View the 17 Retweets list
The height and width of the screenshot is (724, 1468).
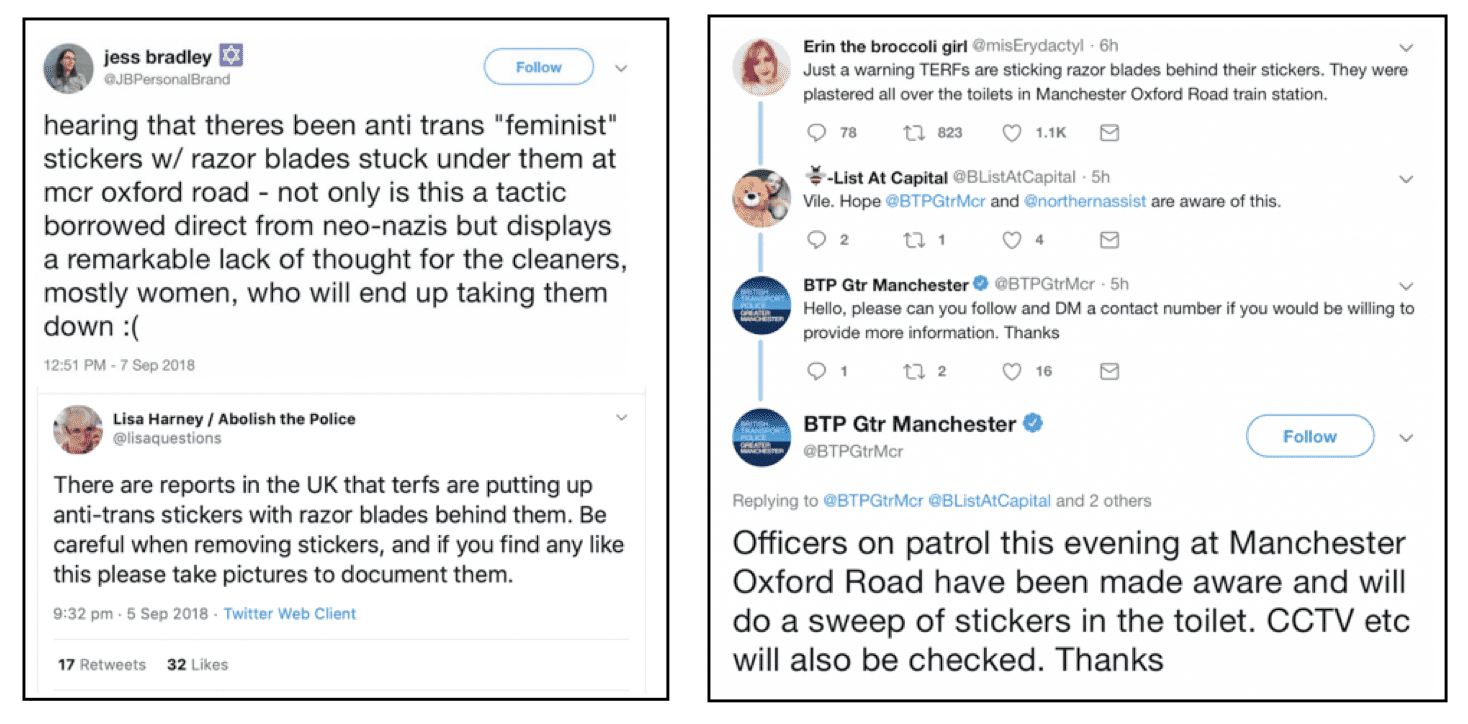click(101, 664)
